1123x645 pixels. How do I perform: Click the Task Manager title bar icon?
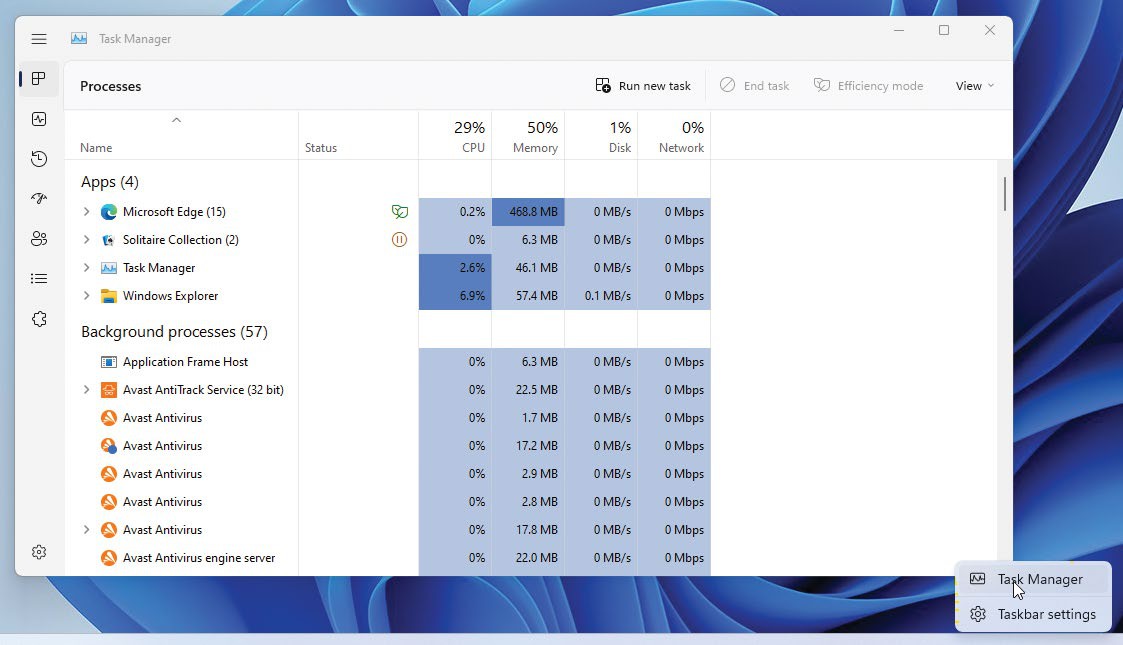79,39
